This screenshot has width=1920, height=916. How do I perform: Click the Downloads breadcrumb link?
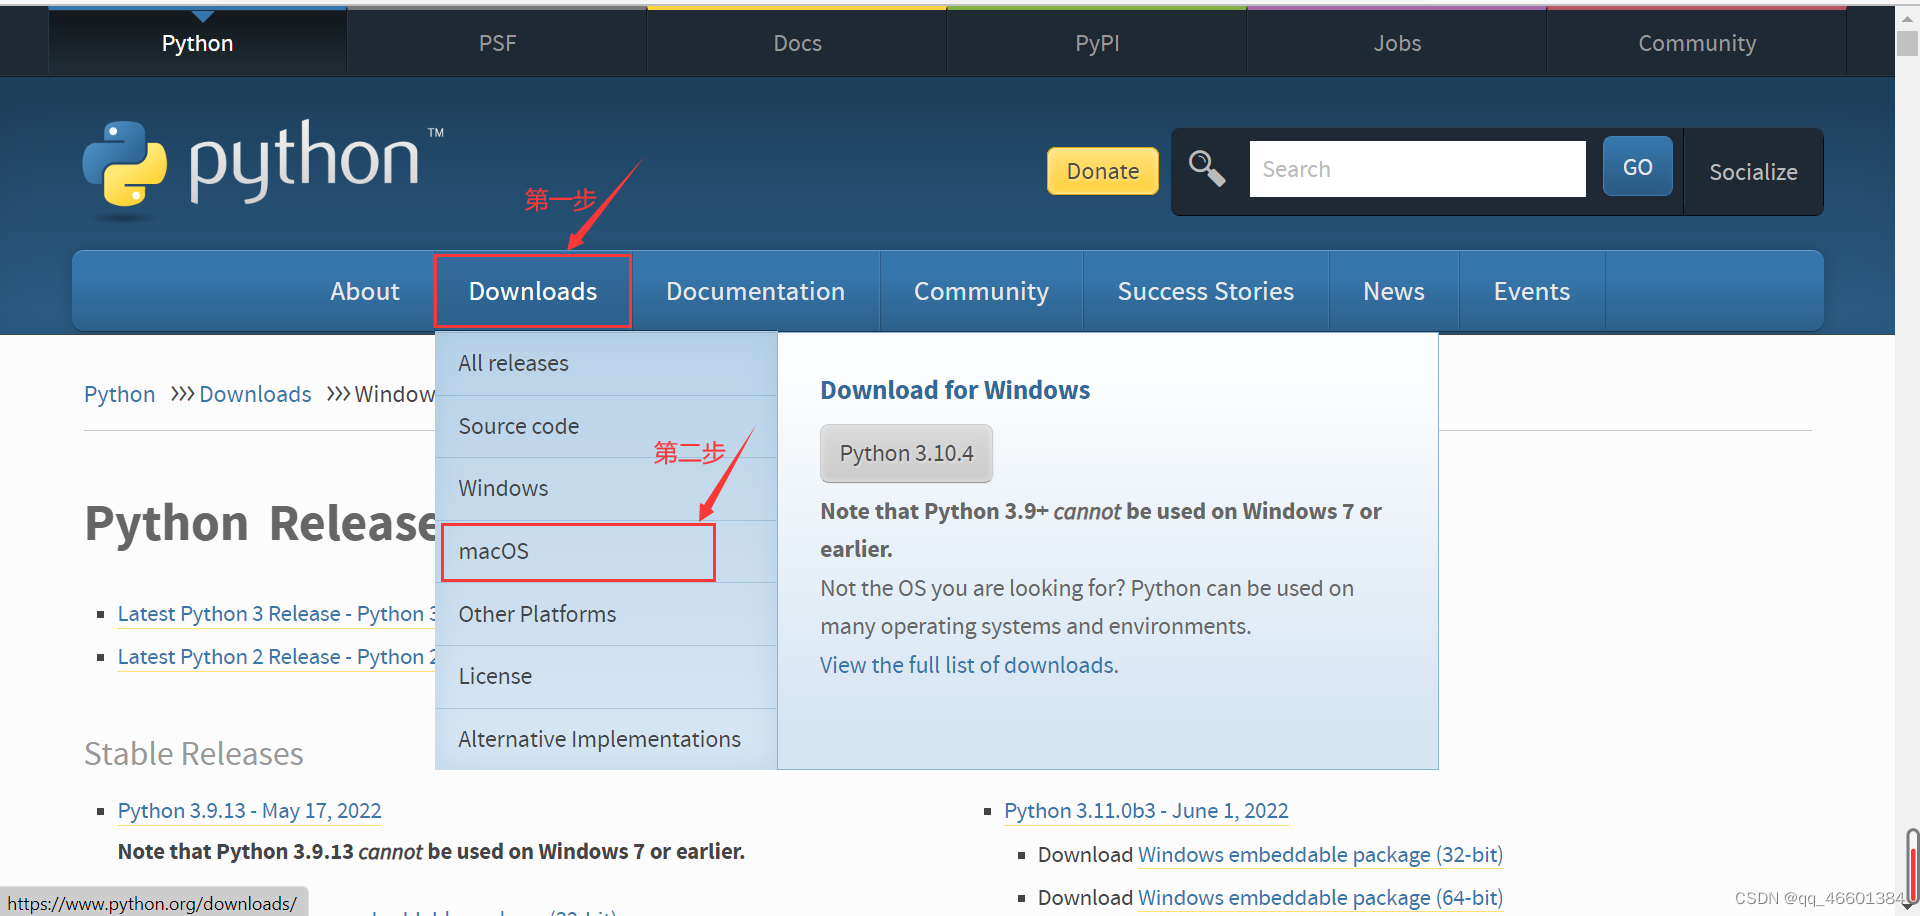255,394
